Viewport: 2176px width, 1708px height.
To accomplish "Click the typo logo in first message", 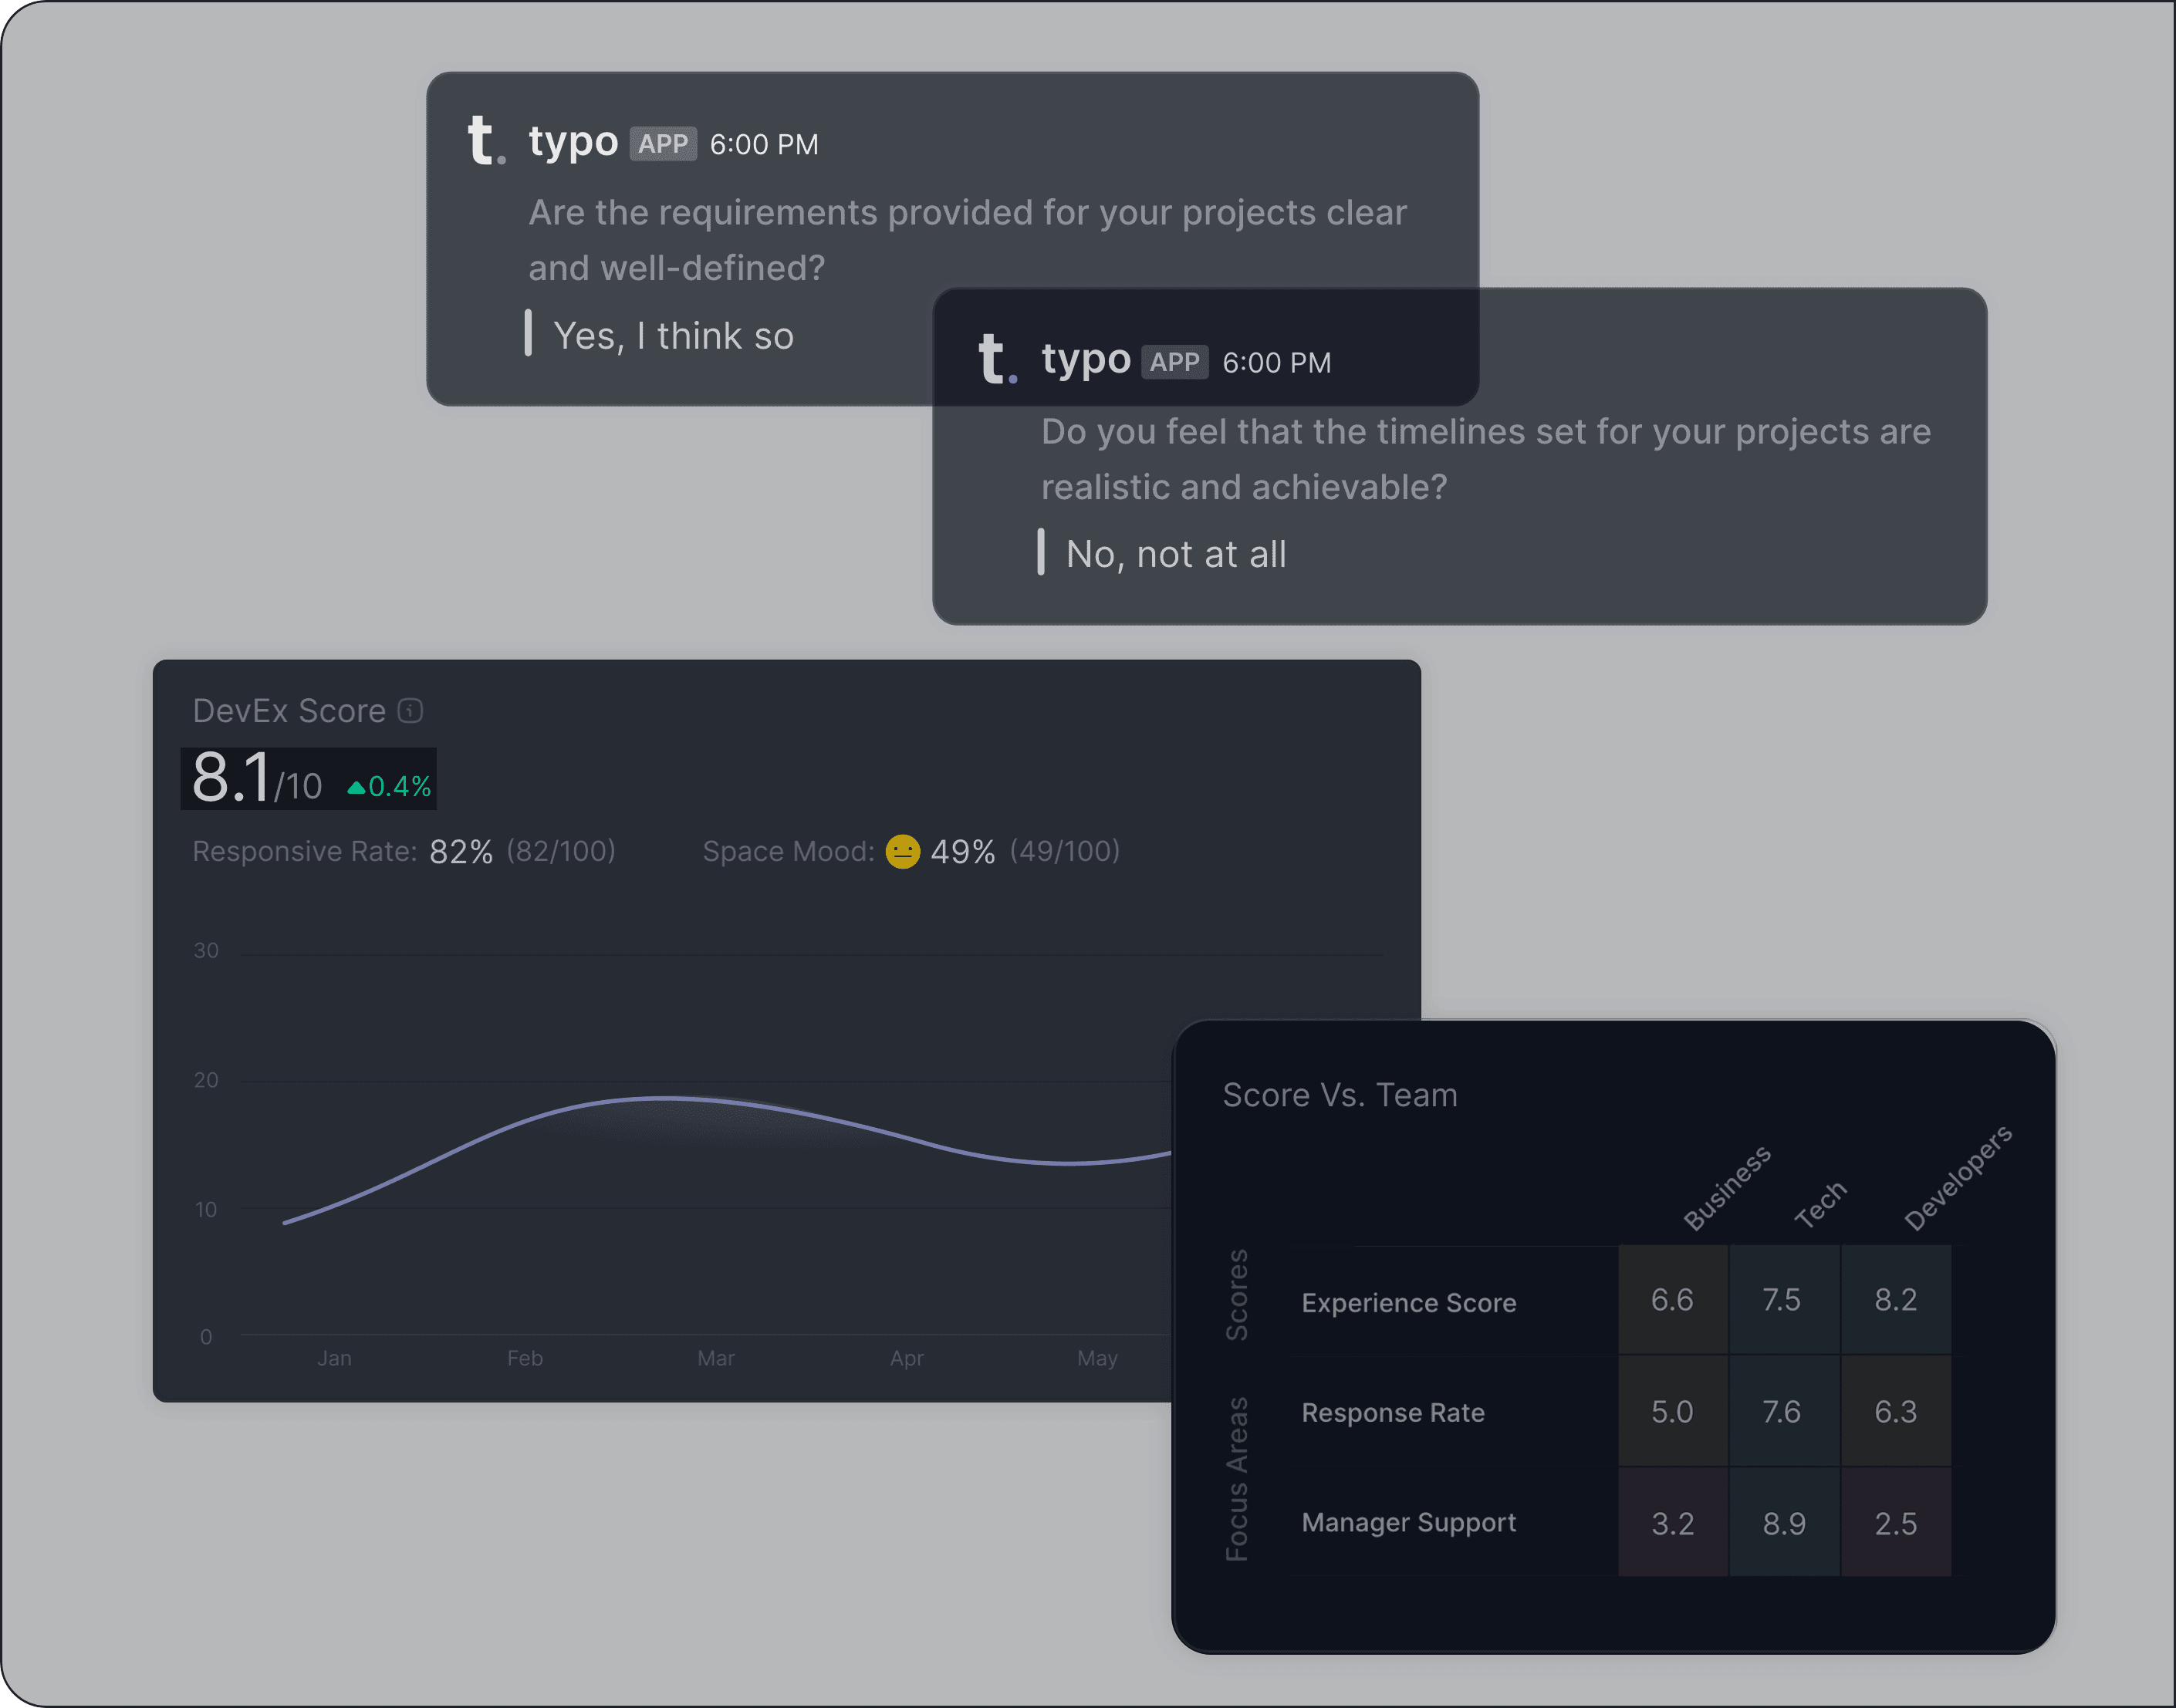I will point(486,140).
